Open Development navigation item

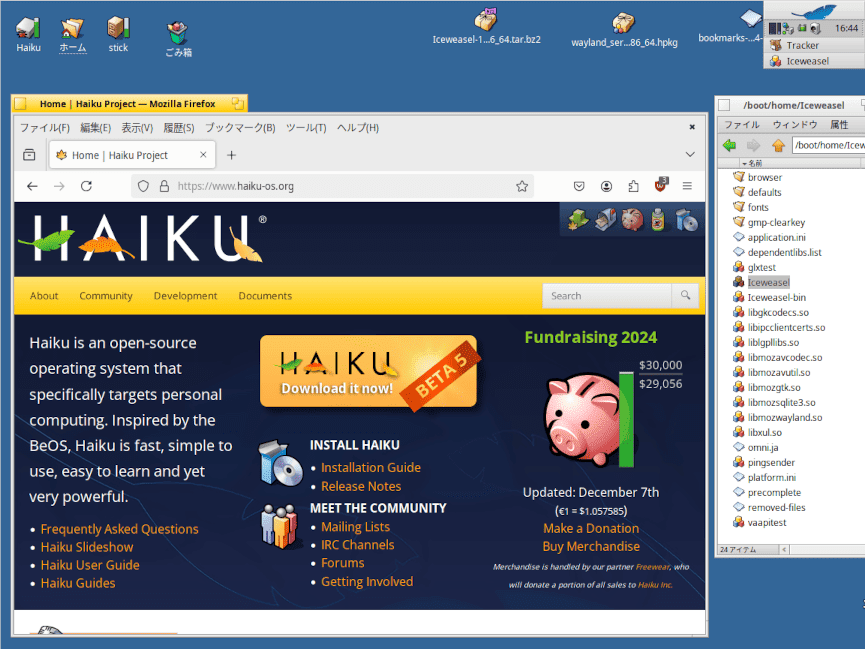(x=185, y=296)
